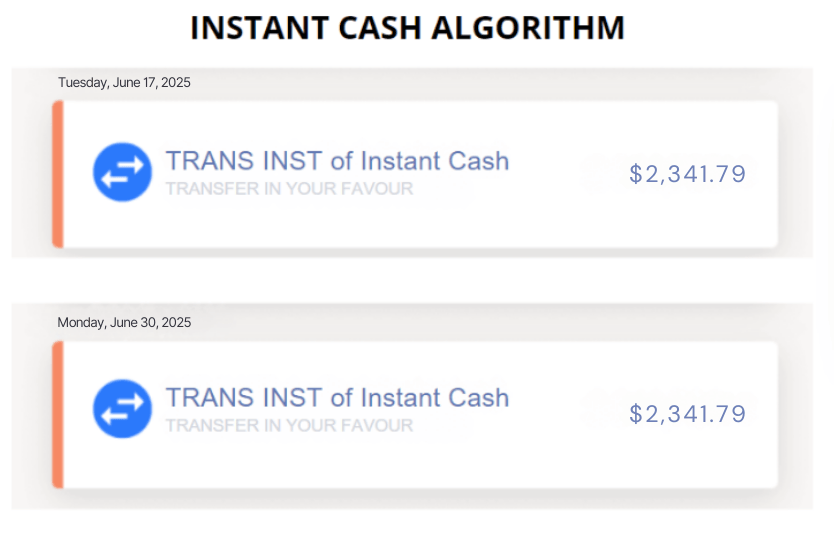Click the blurred box left of June 17 amount

600,174
